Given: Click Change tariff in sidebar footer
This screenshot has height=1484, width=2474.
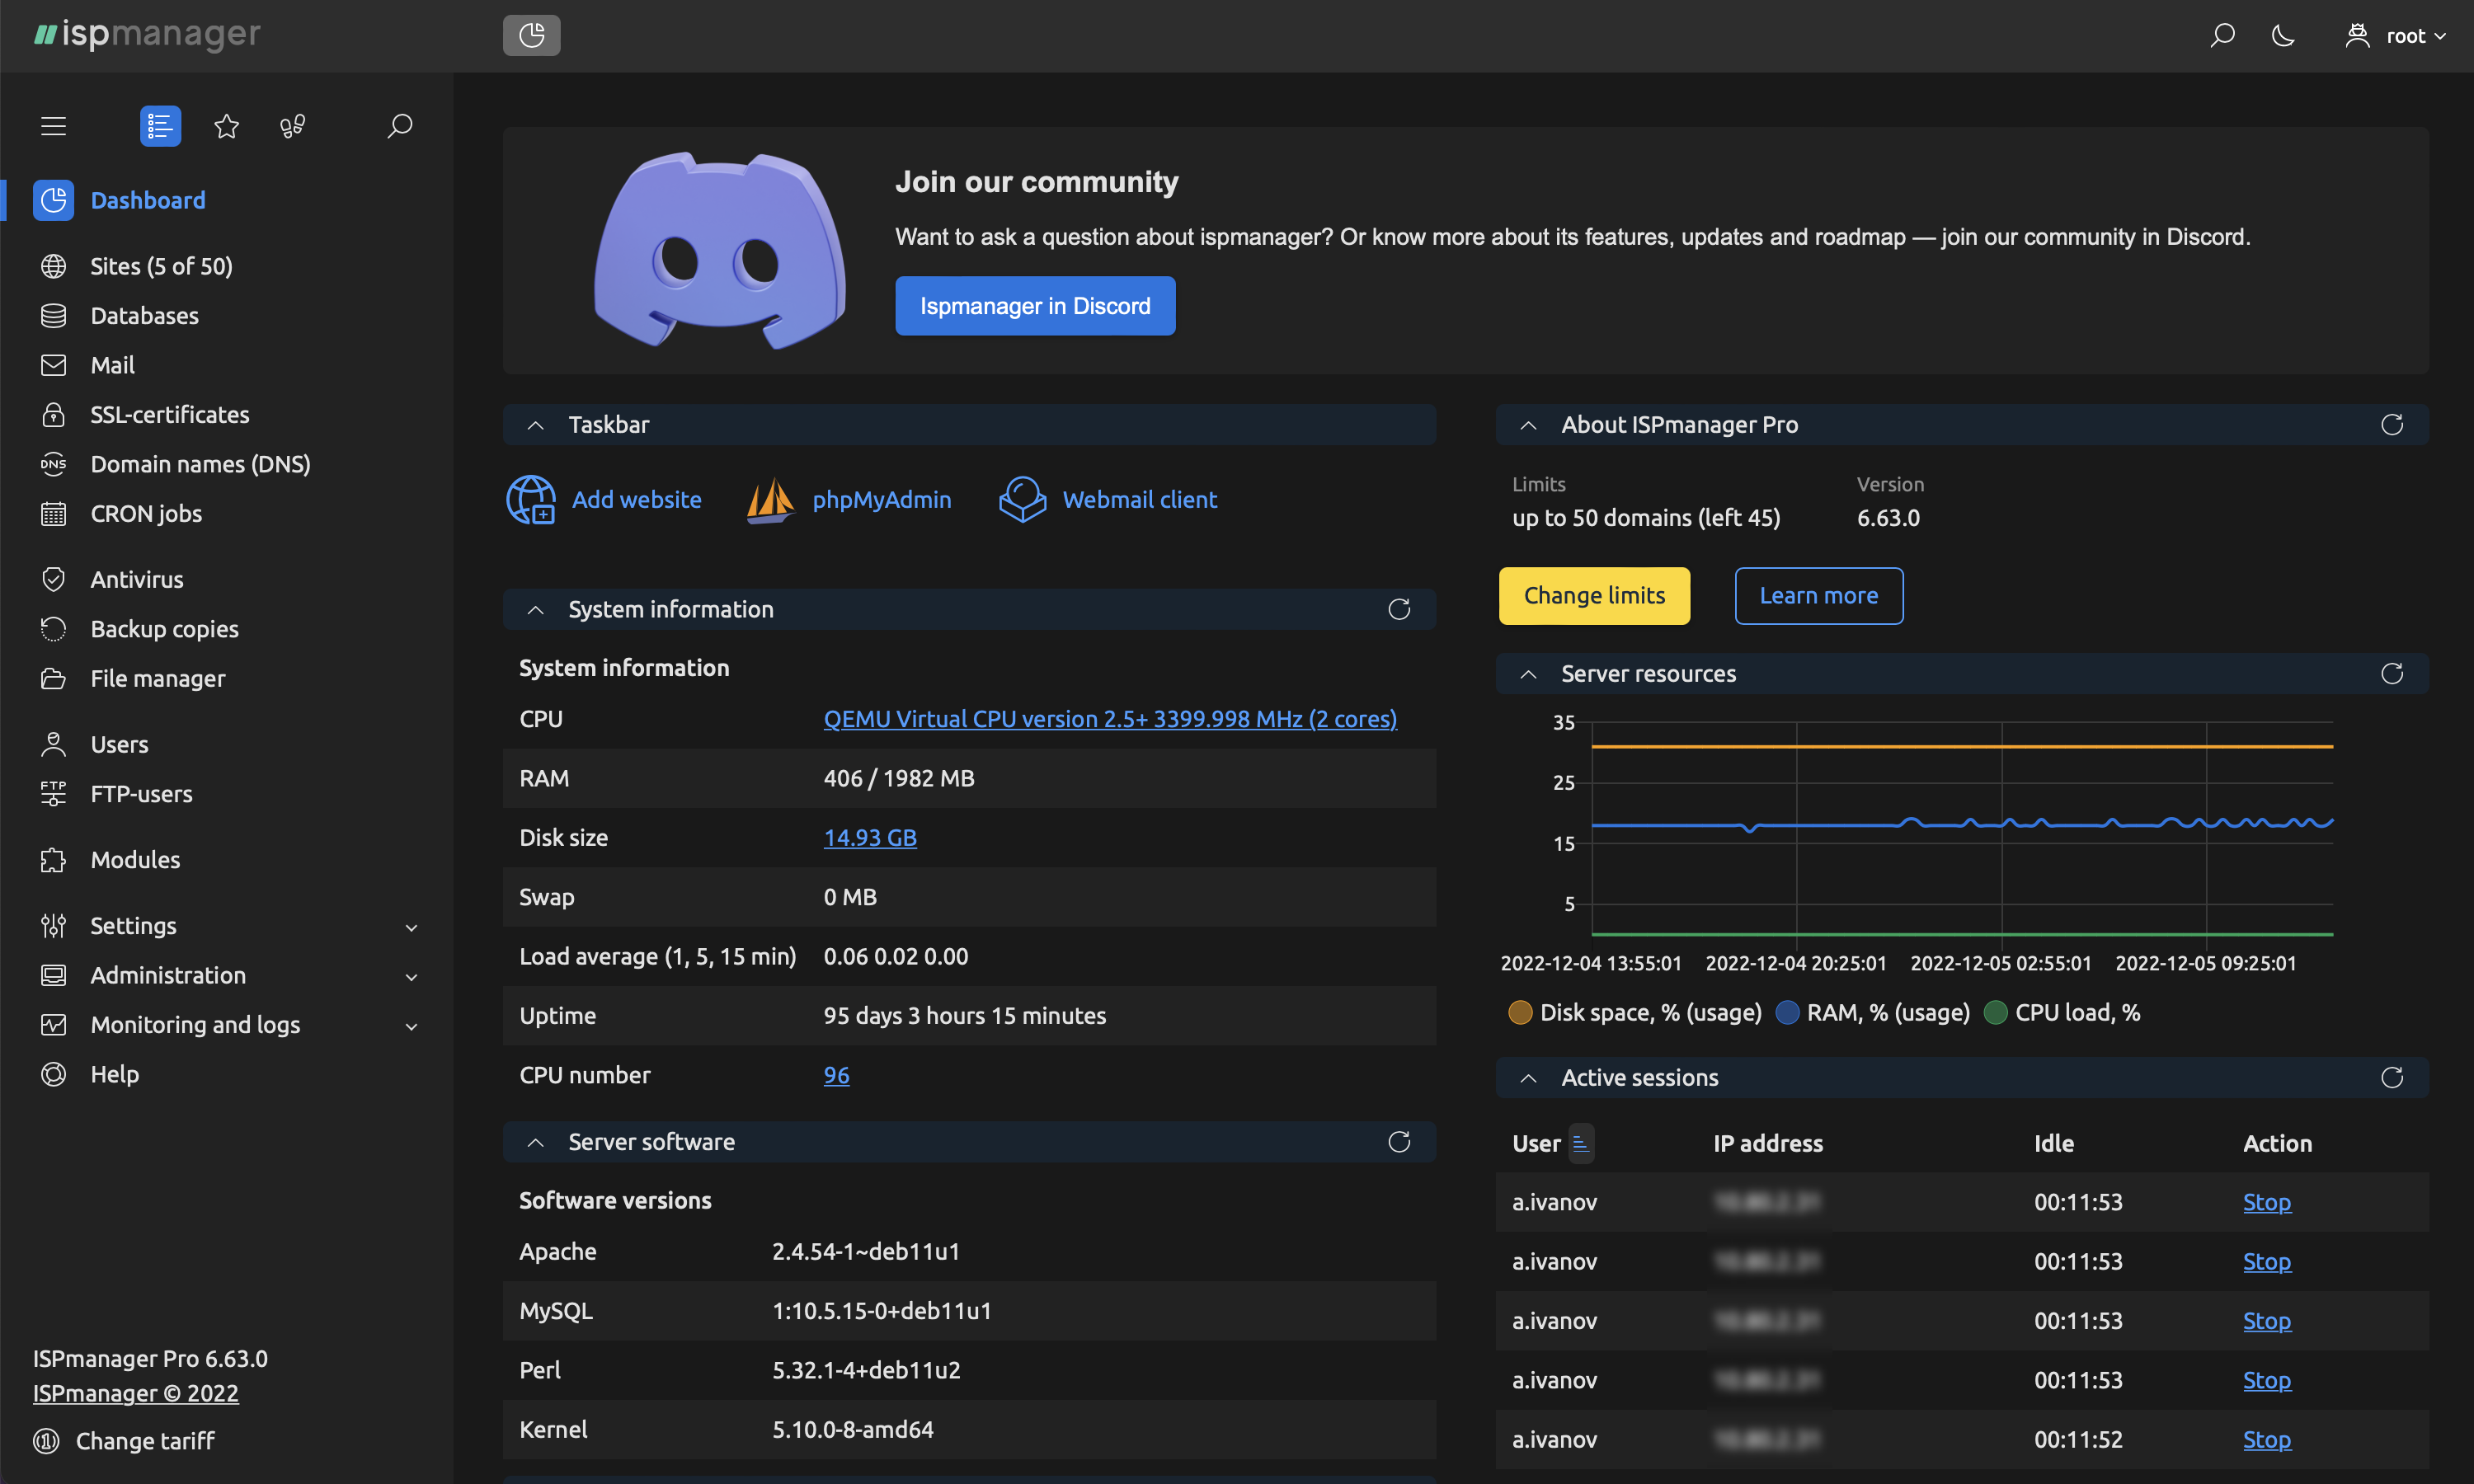Looking at the screenshot, I should 124,1441.
